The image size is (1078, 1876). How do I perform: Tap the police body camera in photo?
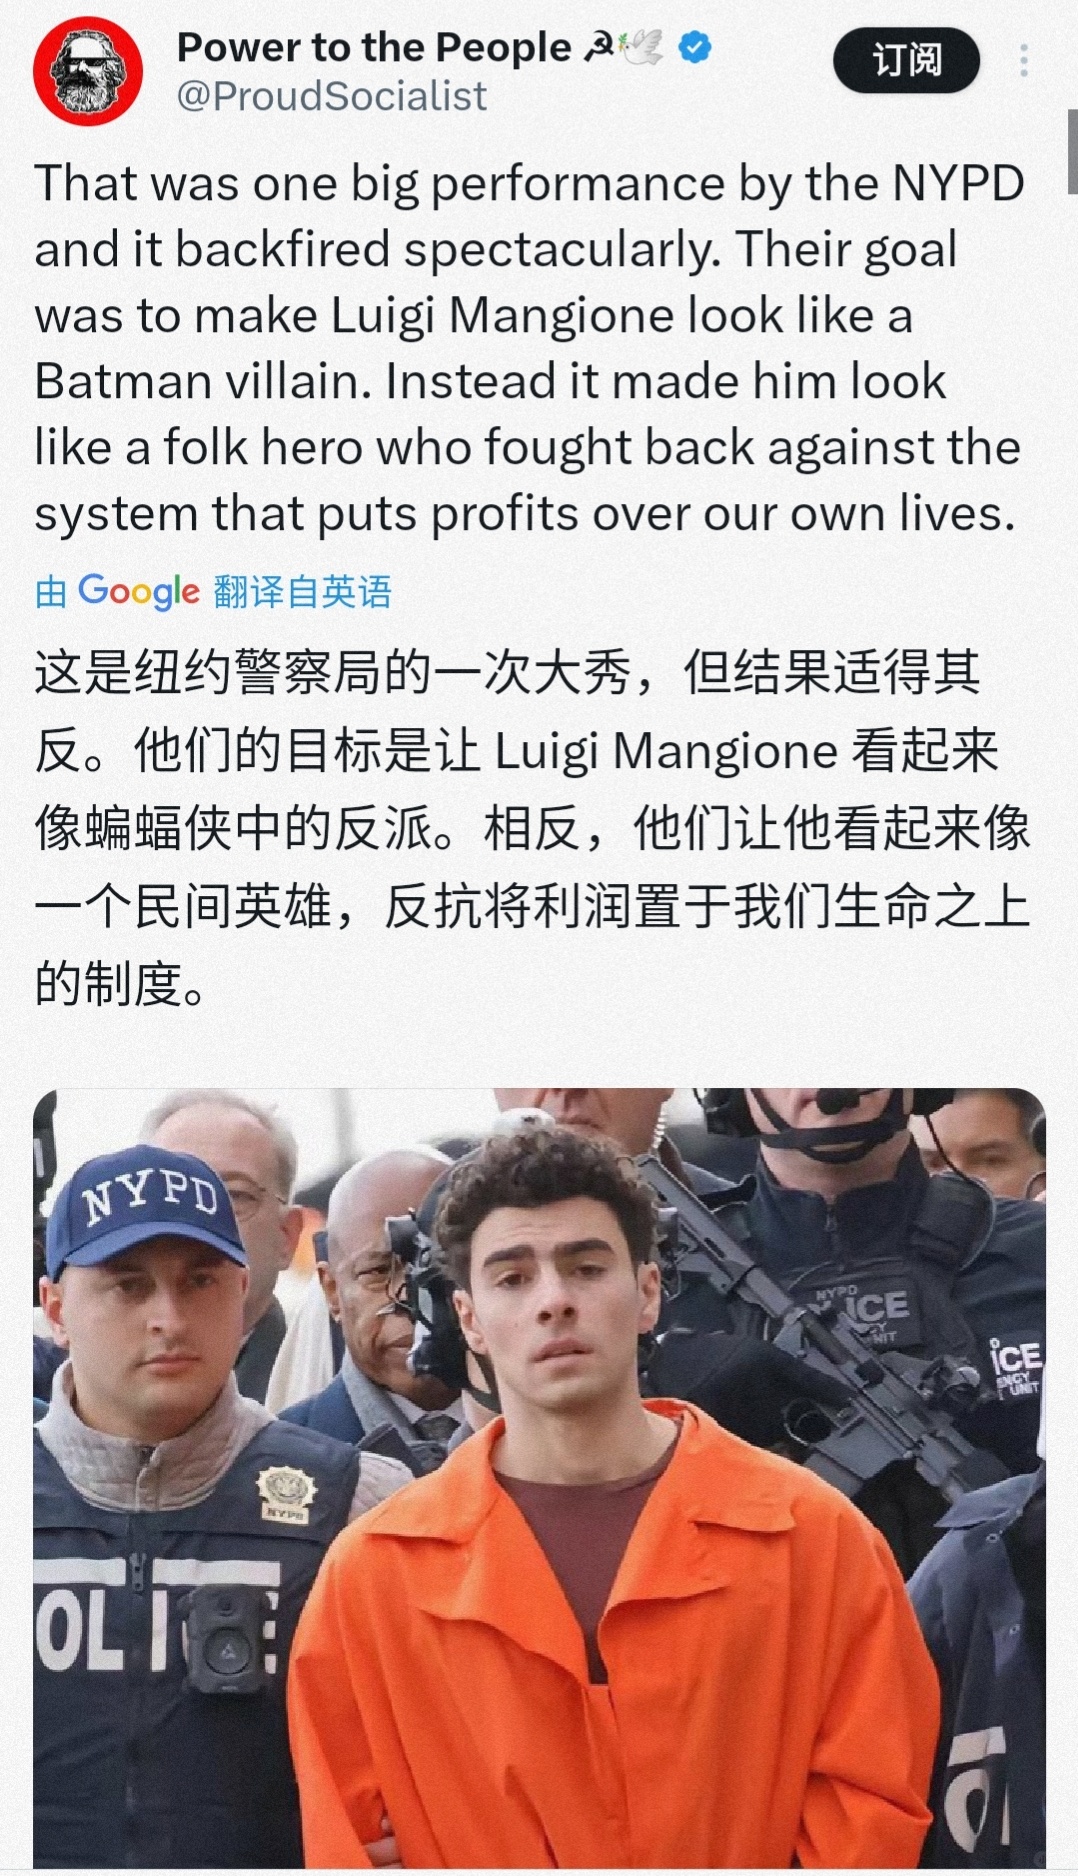[223, 1641]
